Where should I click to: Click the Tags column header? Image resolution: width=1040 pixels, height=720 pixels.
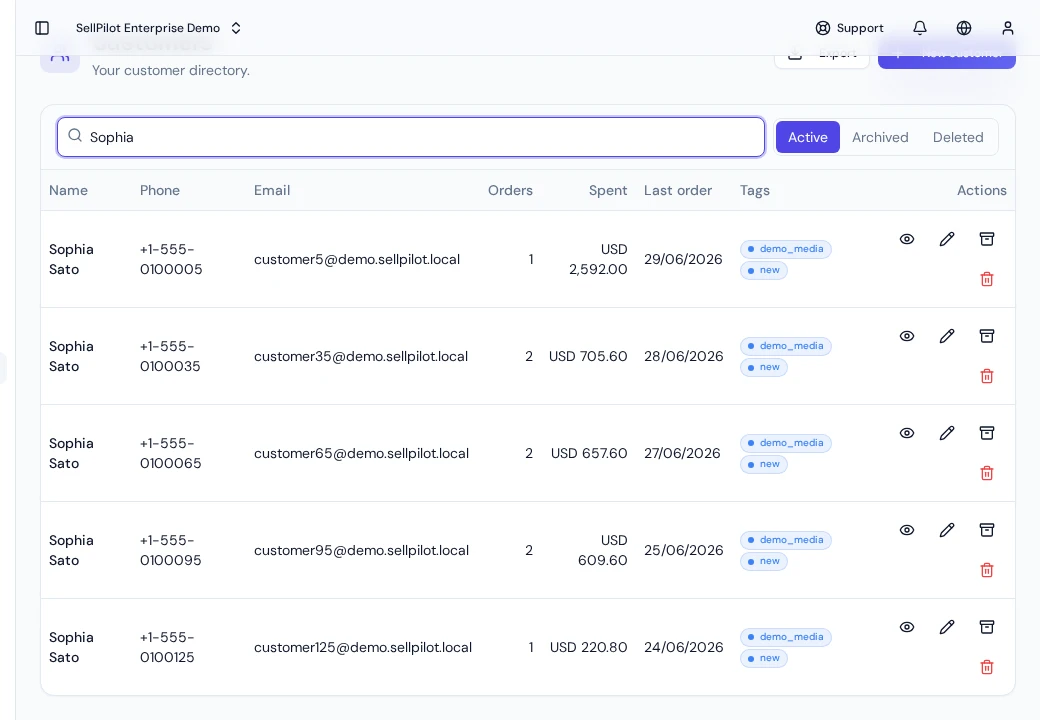[x=755, y=190]
